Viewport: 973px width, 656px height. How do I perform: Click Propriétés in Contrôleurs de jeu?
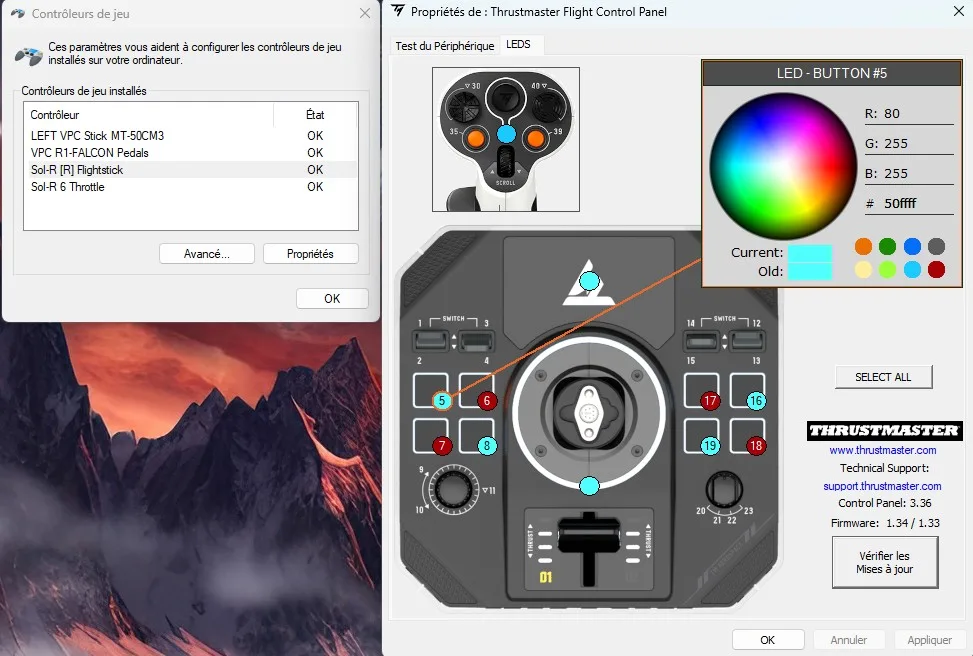[310, 254]
